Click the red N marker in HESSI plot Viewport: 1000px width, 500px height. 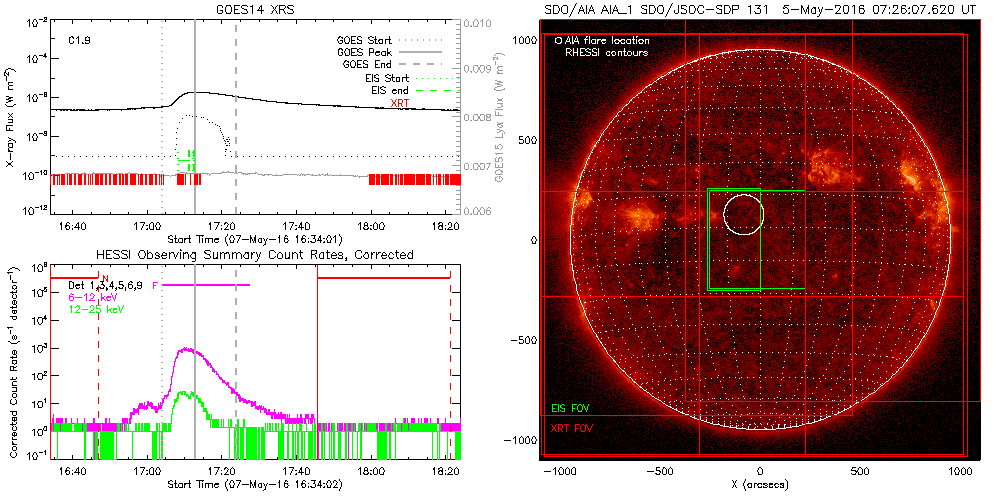pos(104,279)
